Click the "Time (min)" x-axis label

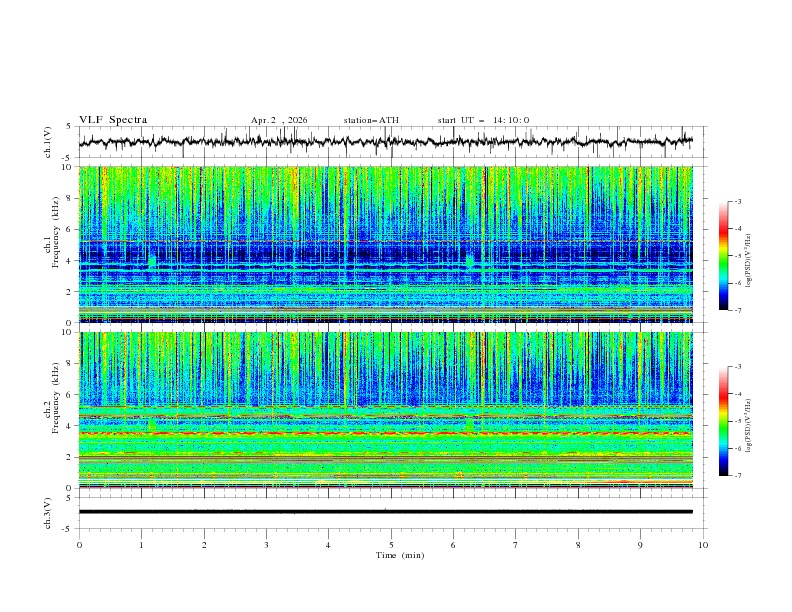pos(400,555)
